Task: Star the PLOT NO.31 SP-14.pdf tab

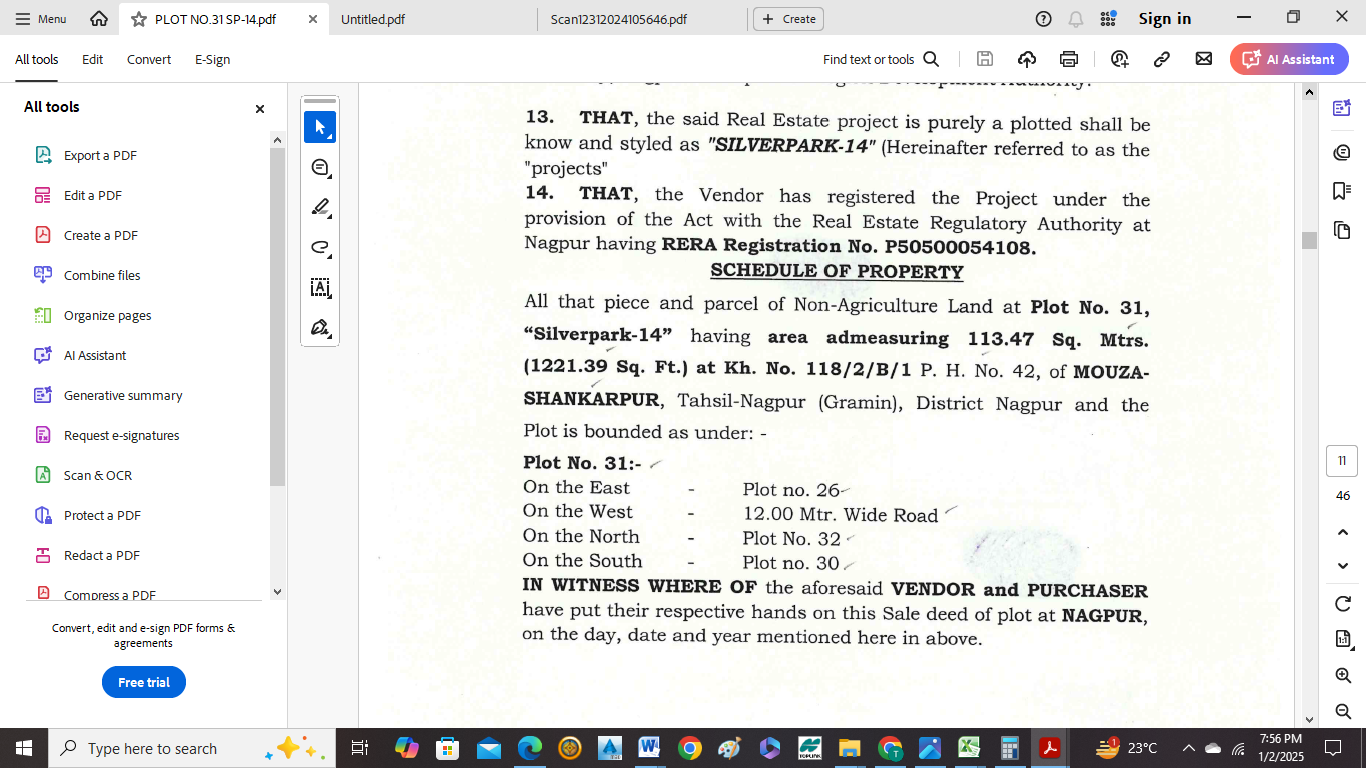Action: 139,19
